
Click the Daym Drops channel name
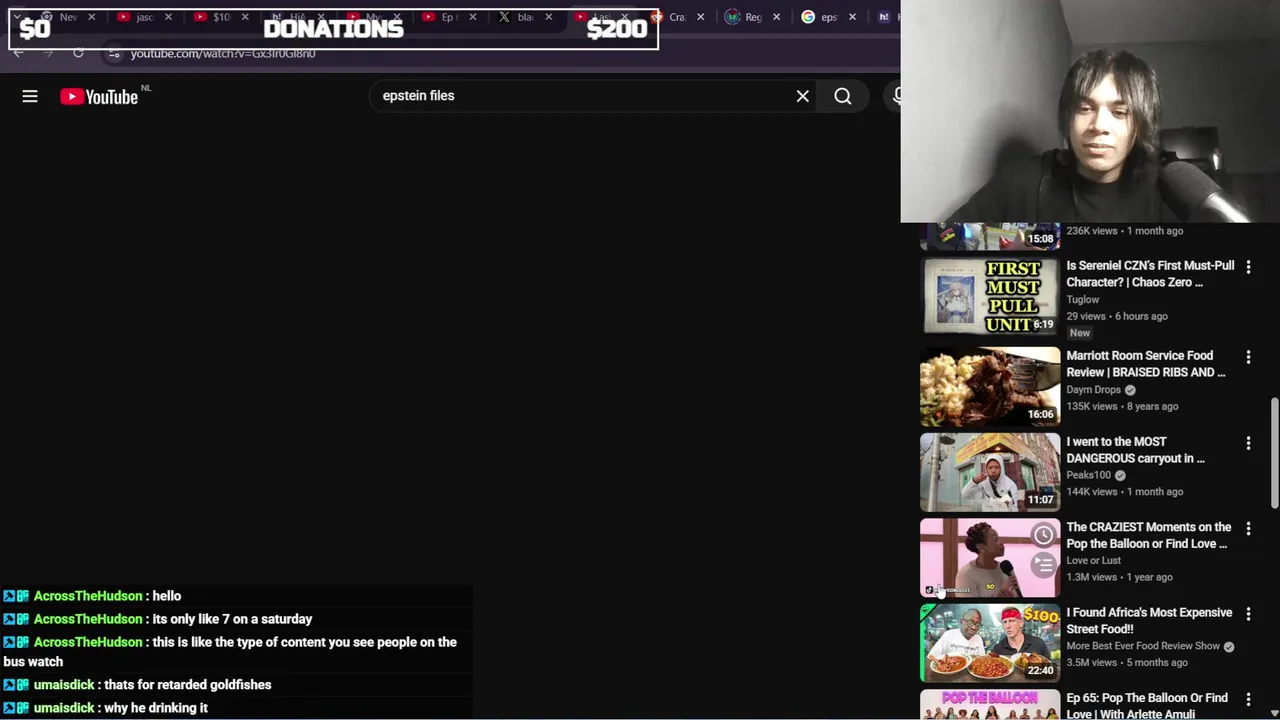[1094, 390]
